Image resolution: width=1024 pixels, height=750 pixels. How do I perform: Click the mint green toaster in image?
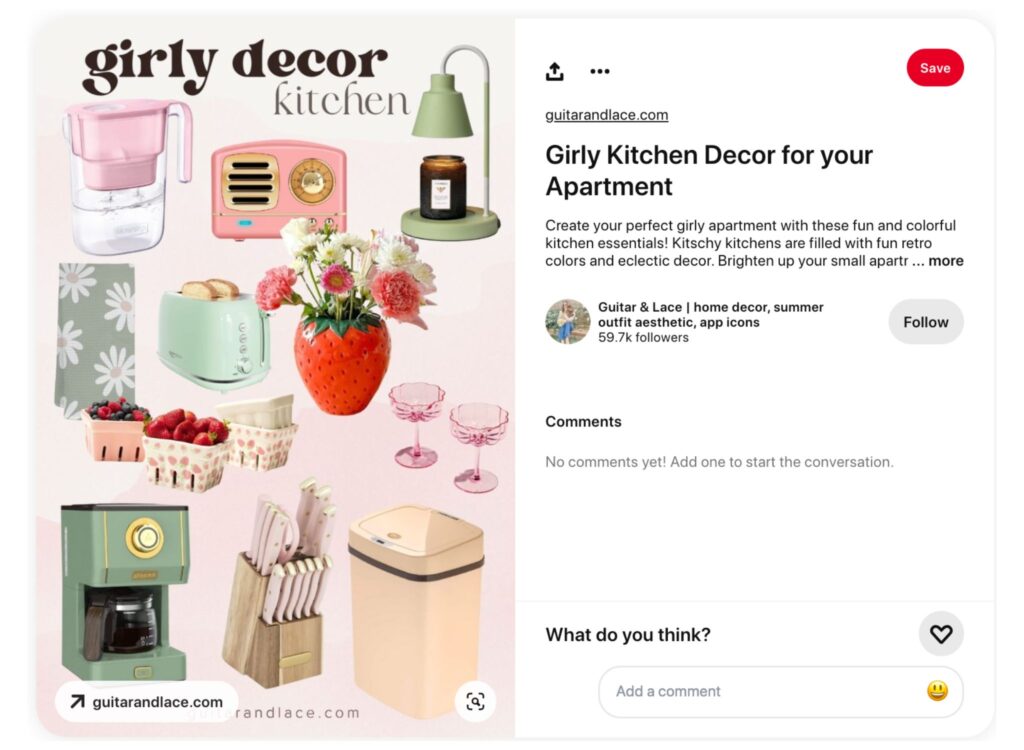(214, 336)
